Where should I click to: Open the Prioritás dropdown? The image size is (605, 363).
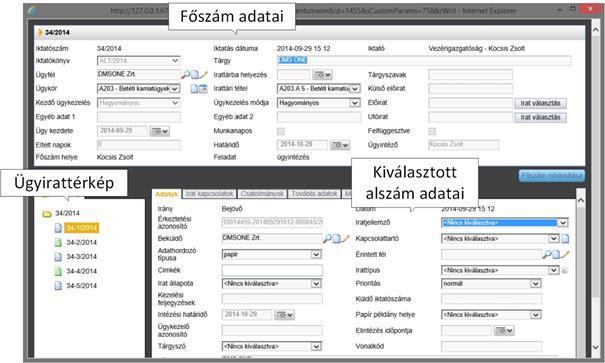pyautogui.click(x=536, y=284)
